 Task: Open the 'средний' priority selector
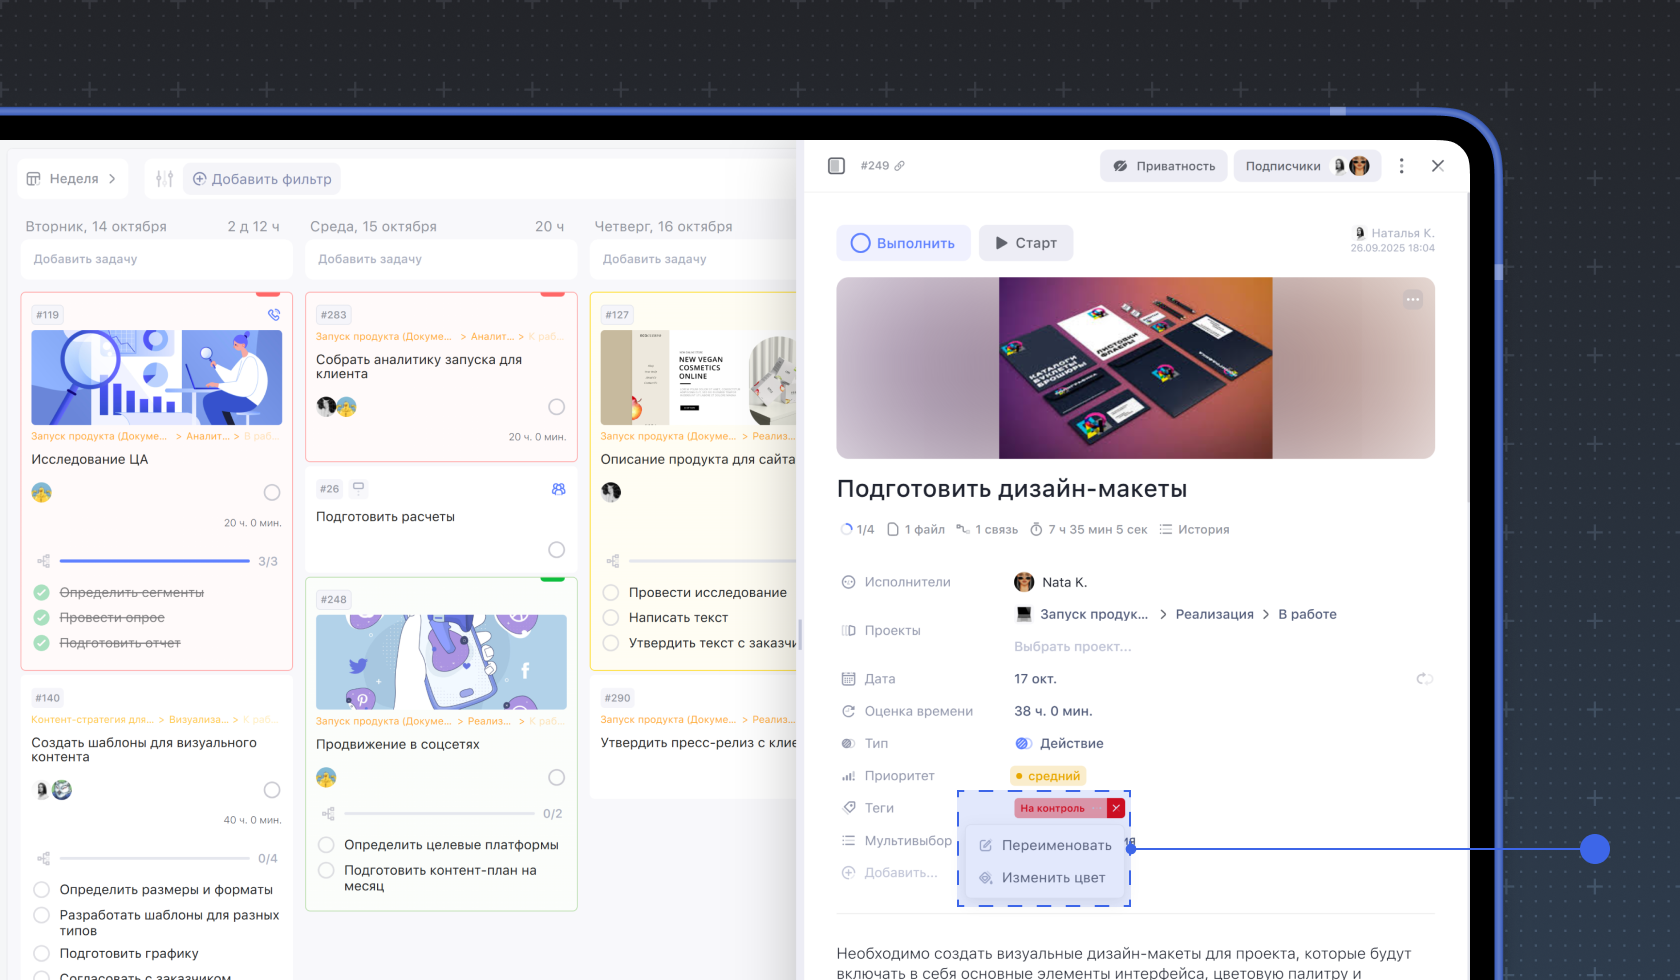click(1048, 776)
